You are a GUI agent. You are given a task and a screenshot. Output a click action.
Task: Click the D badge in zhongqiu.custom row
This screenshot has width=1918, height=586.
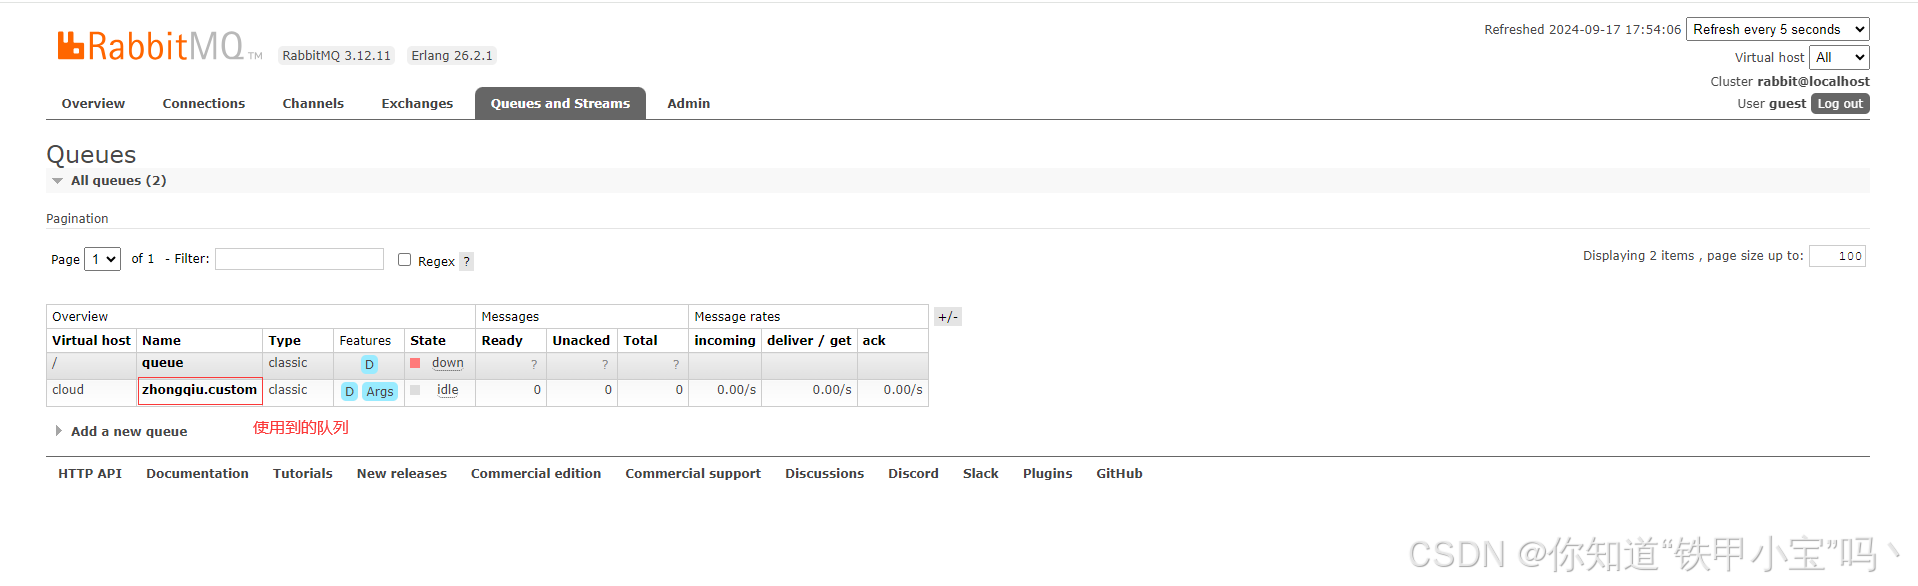(349, 391)
